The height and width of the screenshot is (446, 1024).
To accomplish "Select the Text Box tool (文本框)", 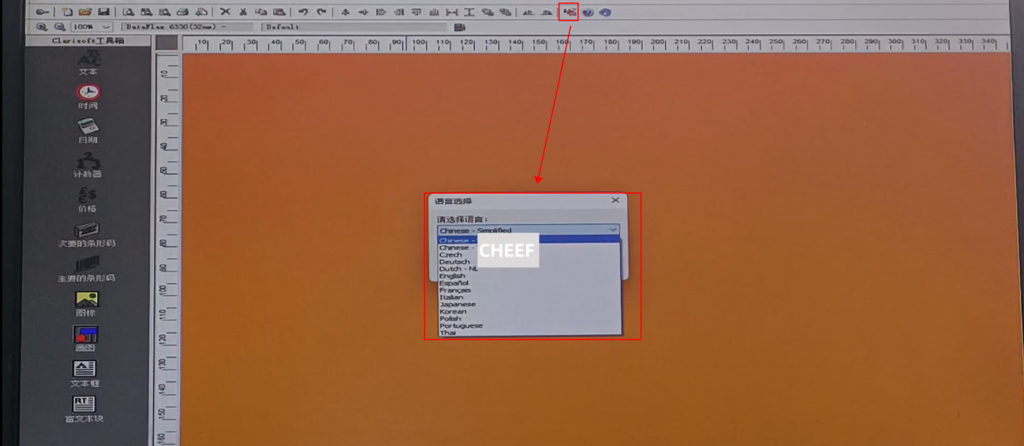I will tap(87, 372).
